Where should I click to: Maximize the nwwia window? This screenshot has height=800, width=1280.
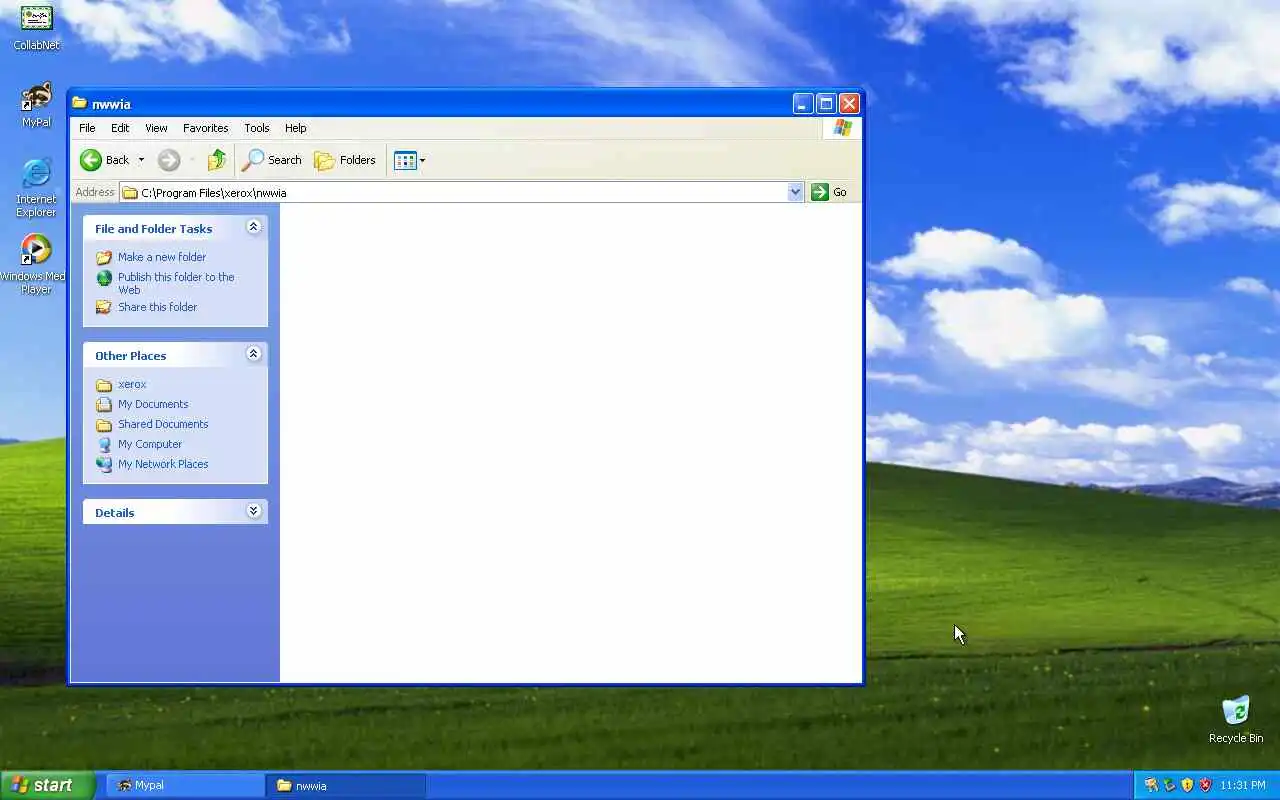826,103
